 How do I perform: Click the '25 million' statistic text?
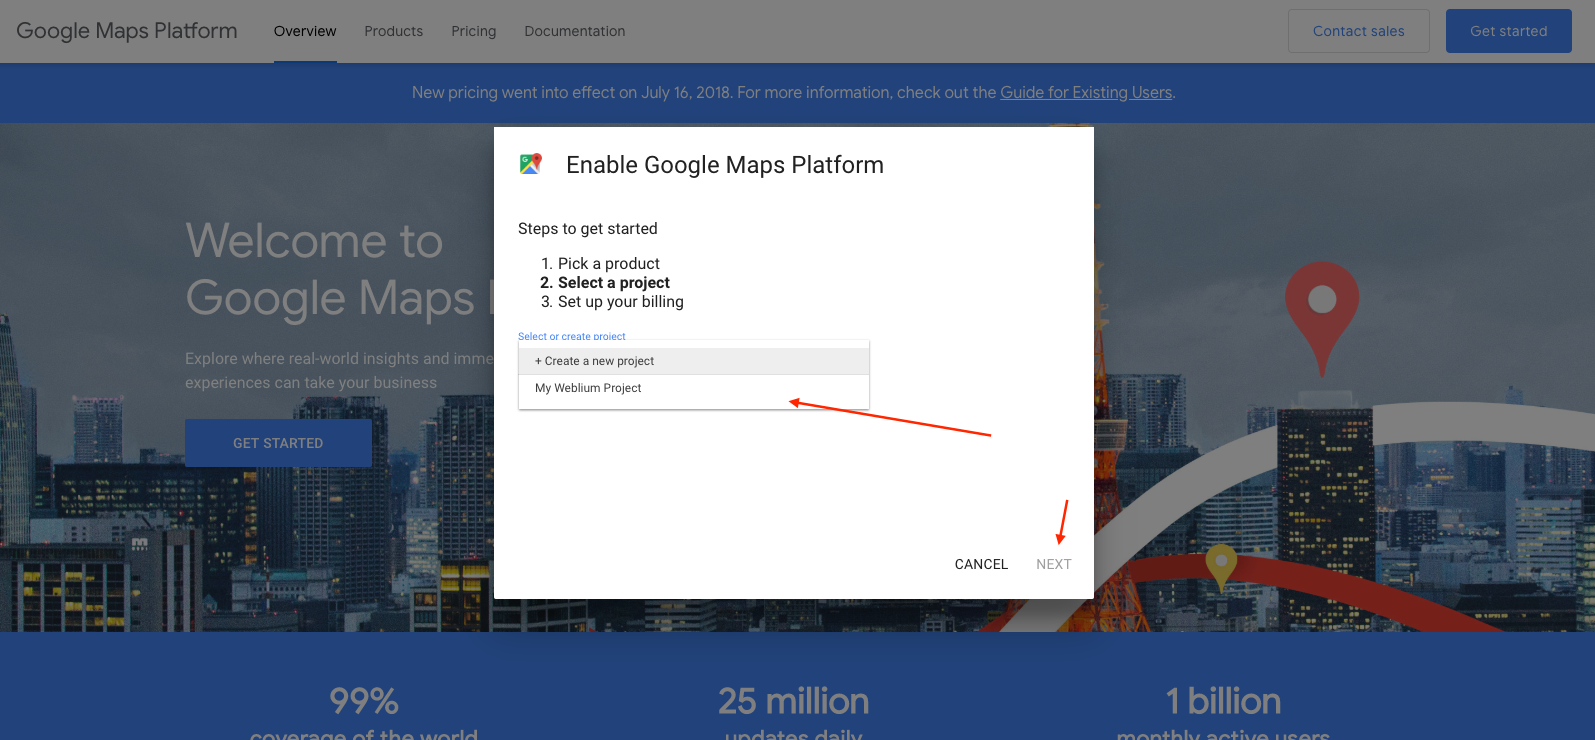793,701
